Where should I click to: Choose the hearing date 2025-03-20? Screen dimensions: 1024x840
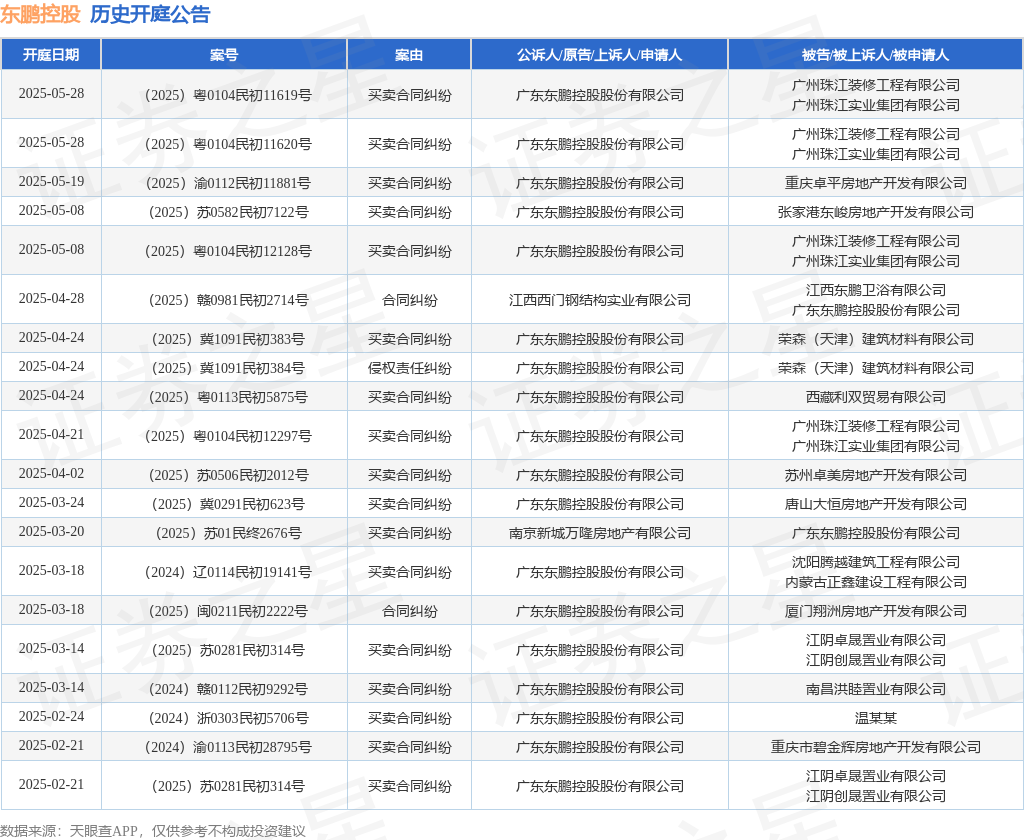click(x=51, y=531)
